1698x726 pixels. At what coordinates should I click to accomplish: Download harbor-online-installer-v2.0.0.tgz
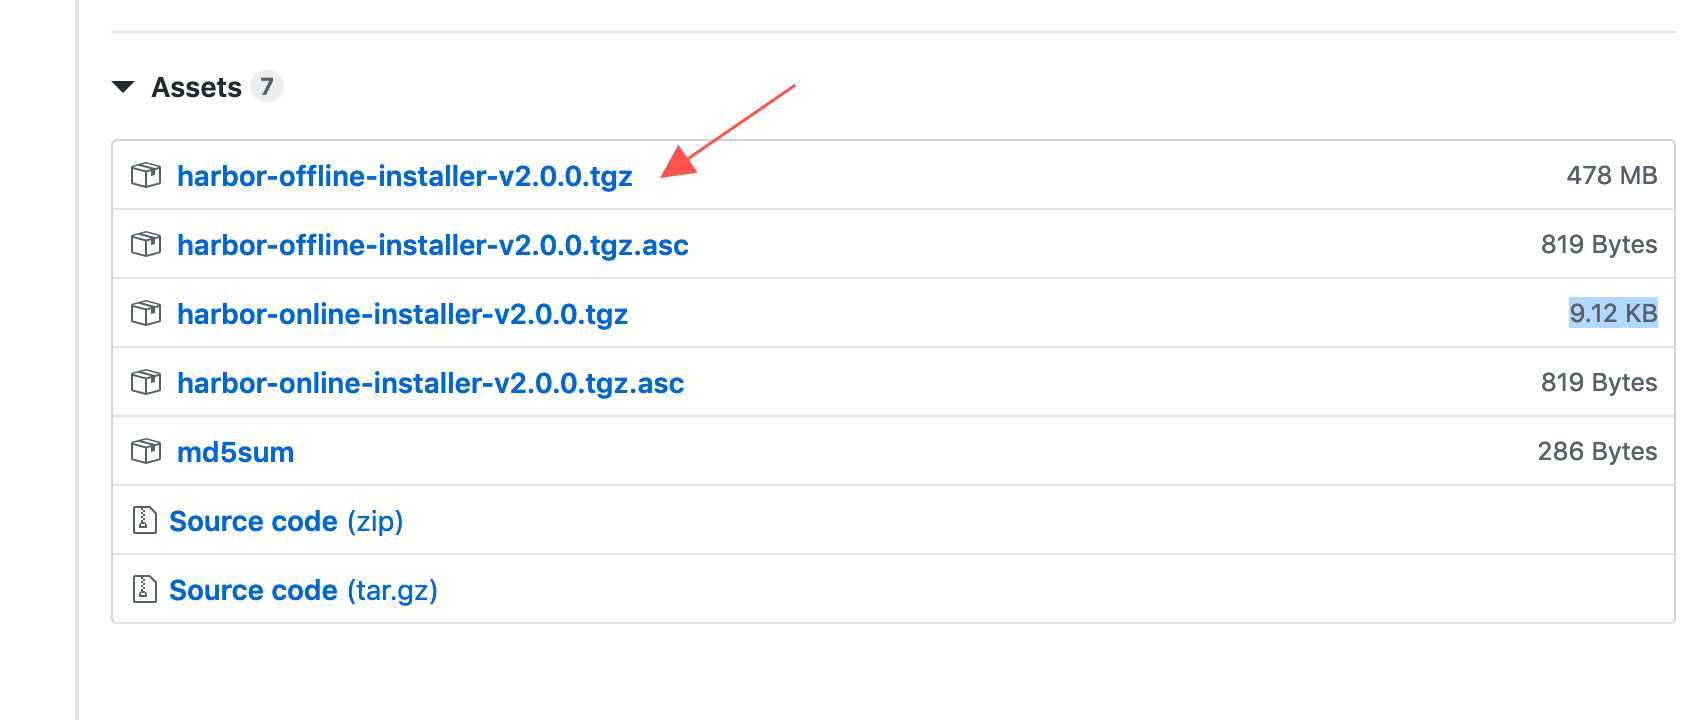click(x=402, y=314)
